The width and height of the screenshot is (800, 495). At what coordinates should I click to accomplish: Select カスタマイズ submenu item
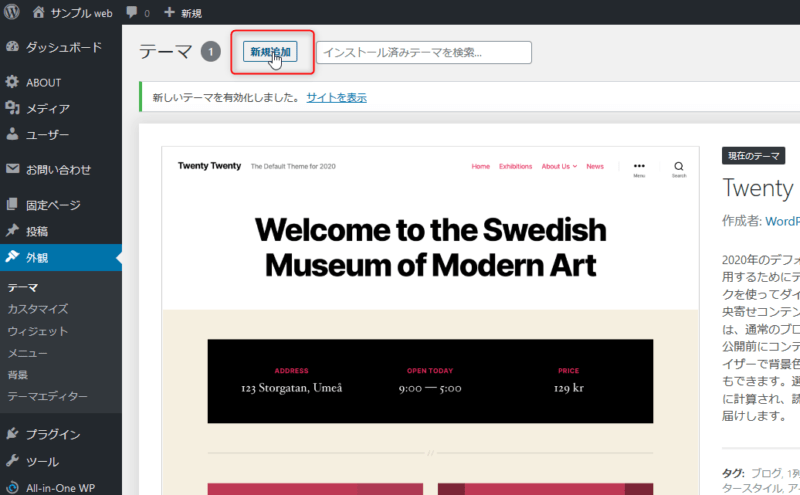point(38,309)
